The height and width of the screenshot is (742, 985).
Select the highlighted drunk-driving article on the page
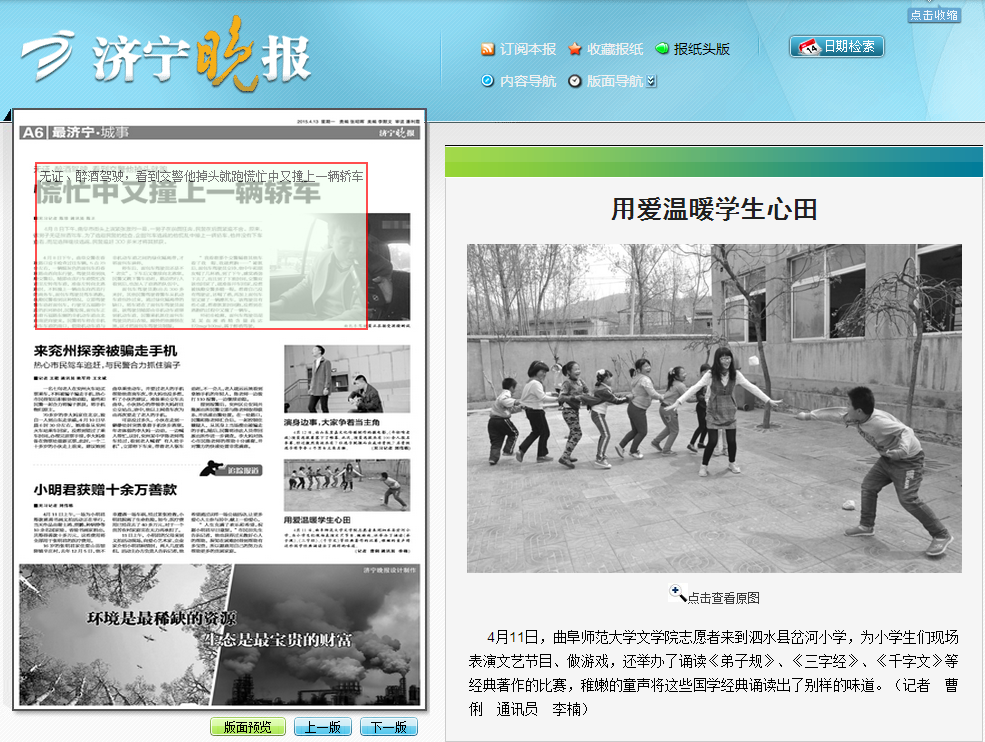tap(201, 245)
